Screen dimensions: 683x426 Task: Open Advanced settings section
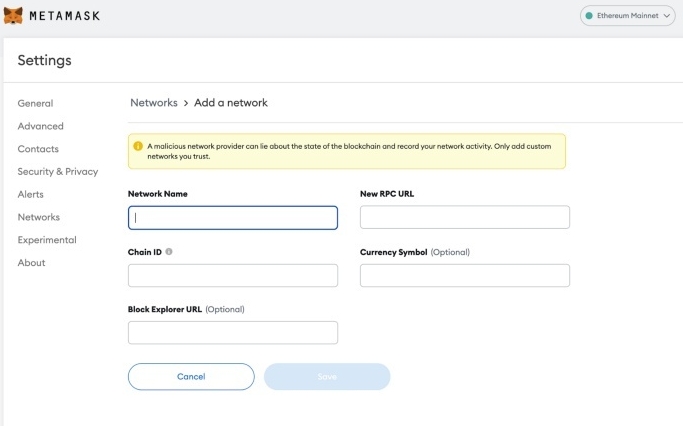tap(40, 126)
